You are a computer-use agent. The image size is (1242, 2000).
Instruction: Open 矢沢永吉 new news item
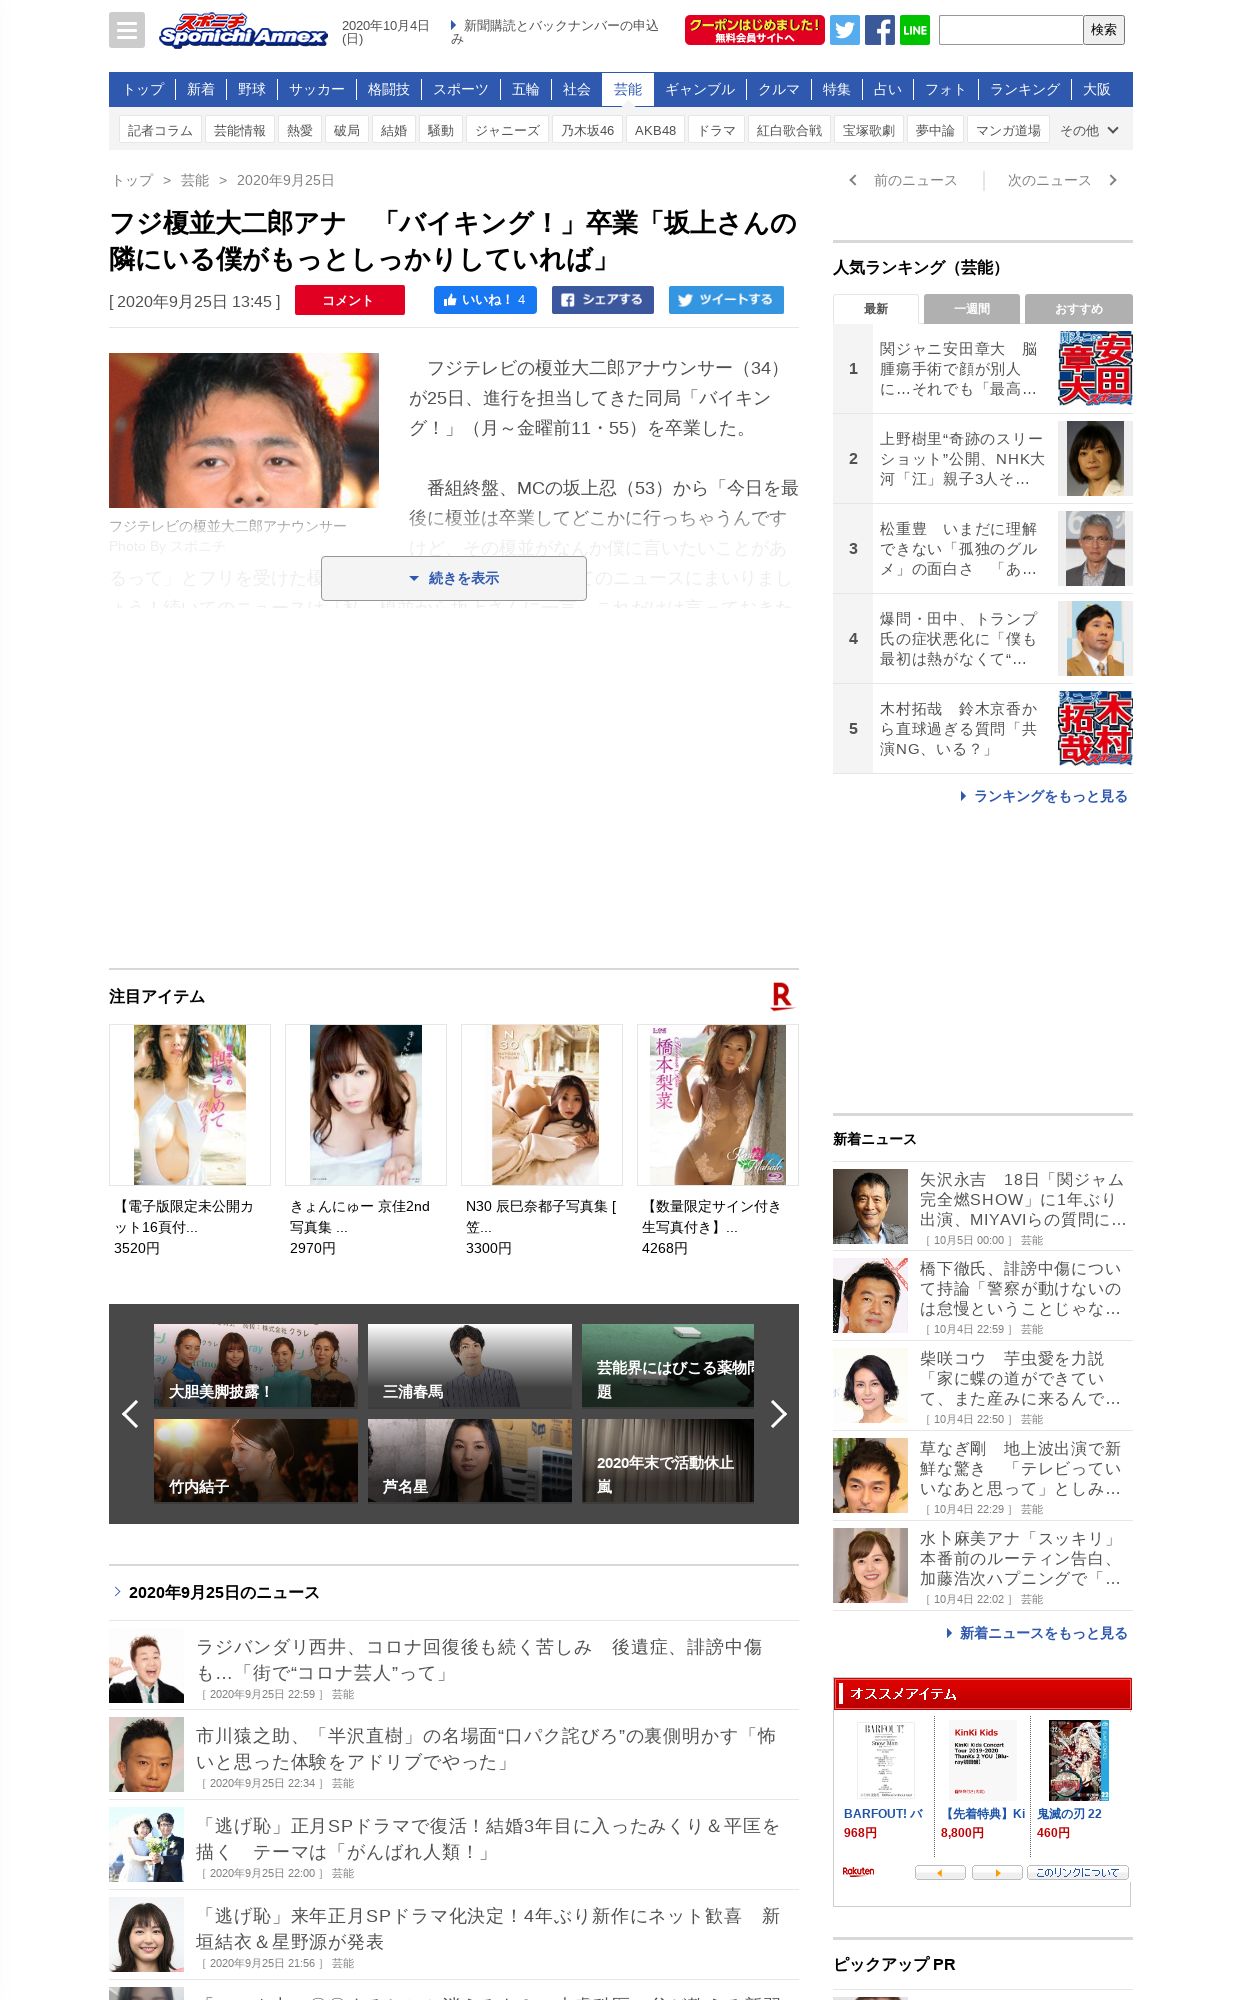(x=983, y=1206)
